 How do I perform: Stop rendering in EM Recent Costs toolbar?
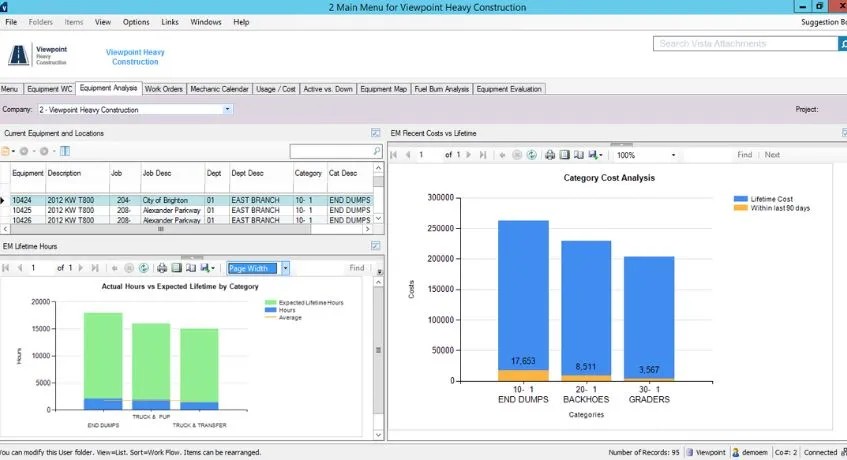click(x=517, y=155)
